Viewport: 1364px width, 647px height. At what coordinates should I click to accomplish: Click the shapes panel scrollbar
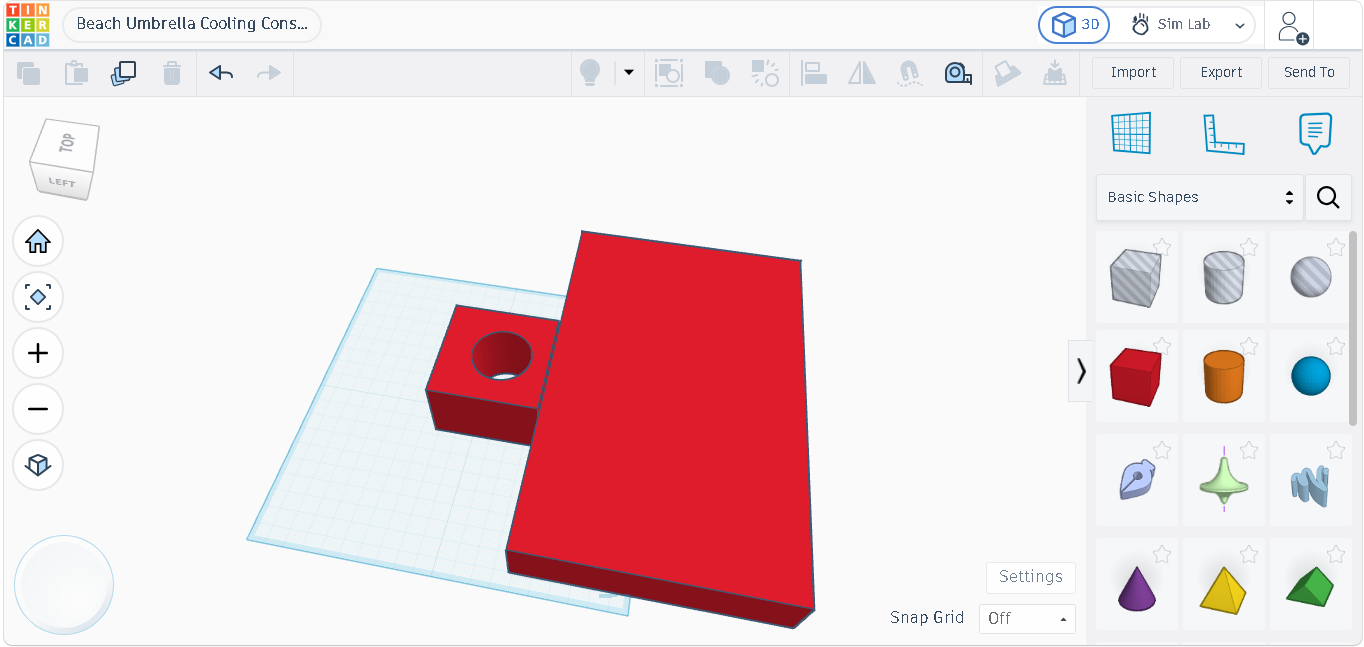tap(1354, 329)
